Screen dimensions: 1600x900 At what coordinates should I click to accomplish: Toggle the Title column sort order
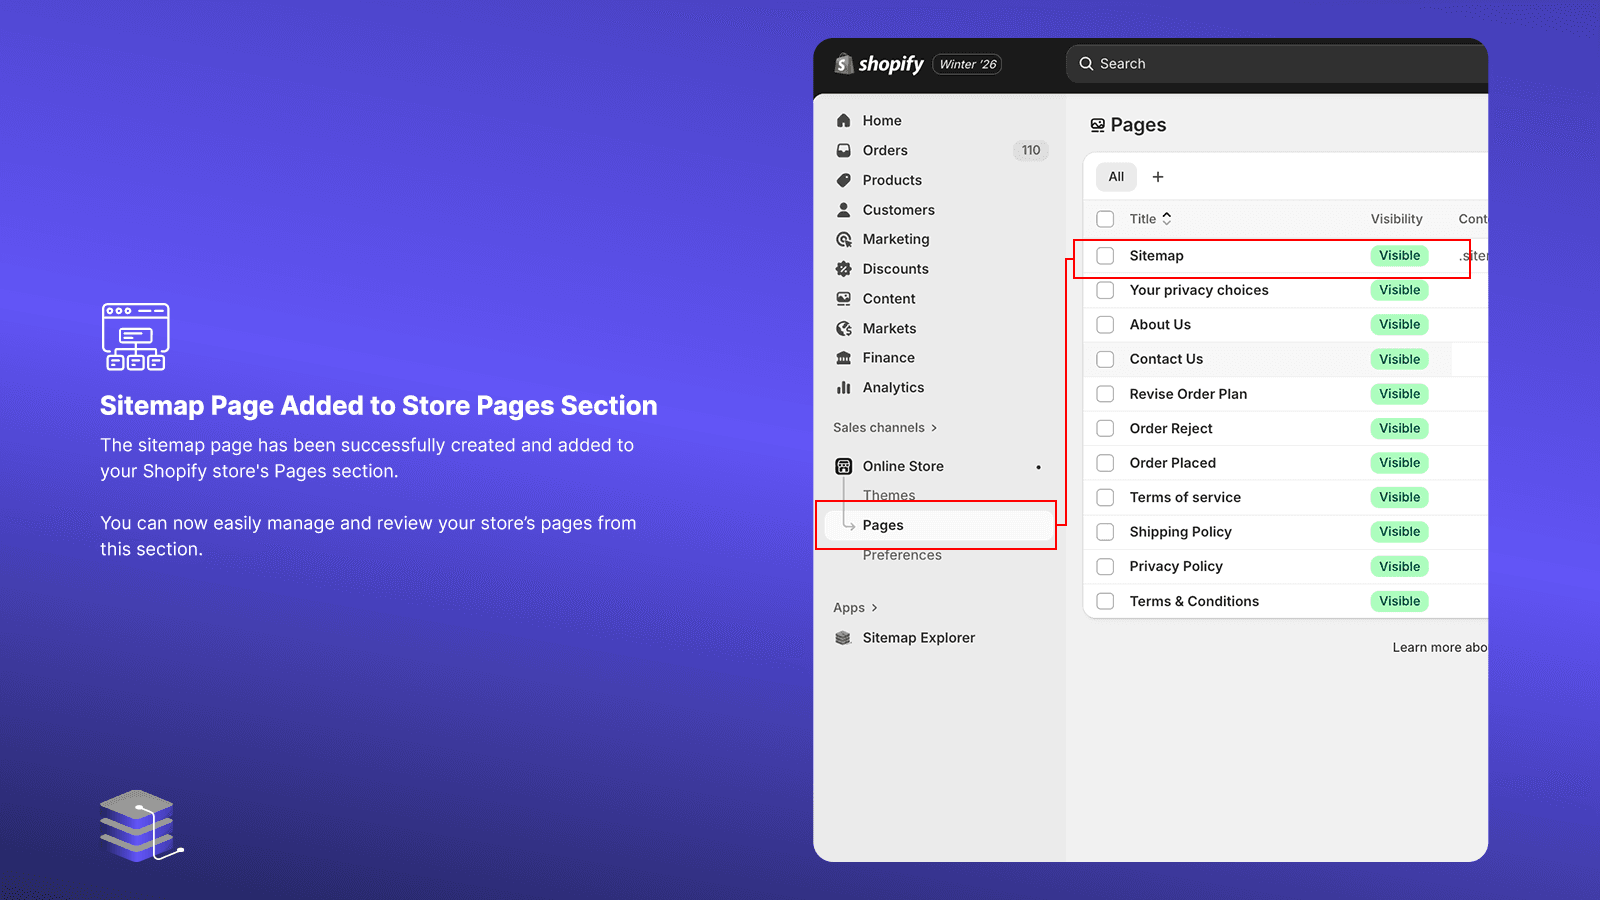1166,219
